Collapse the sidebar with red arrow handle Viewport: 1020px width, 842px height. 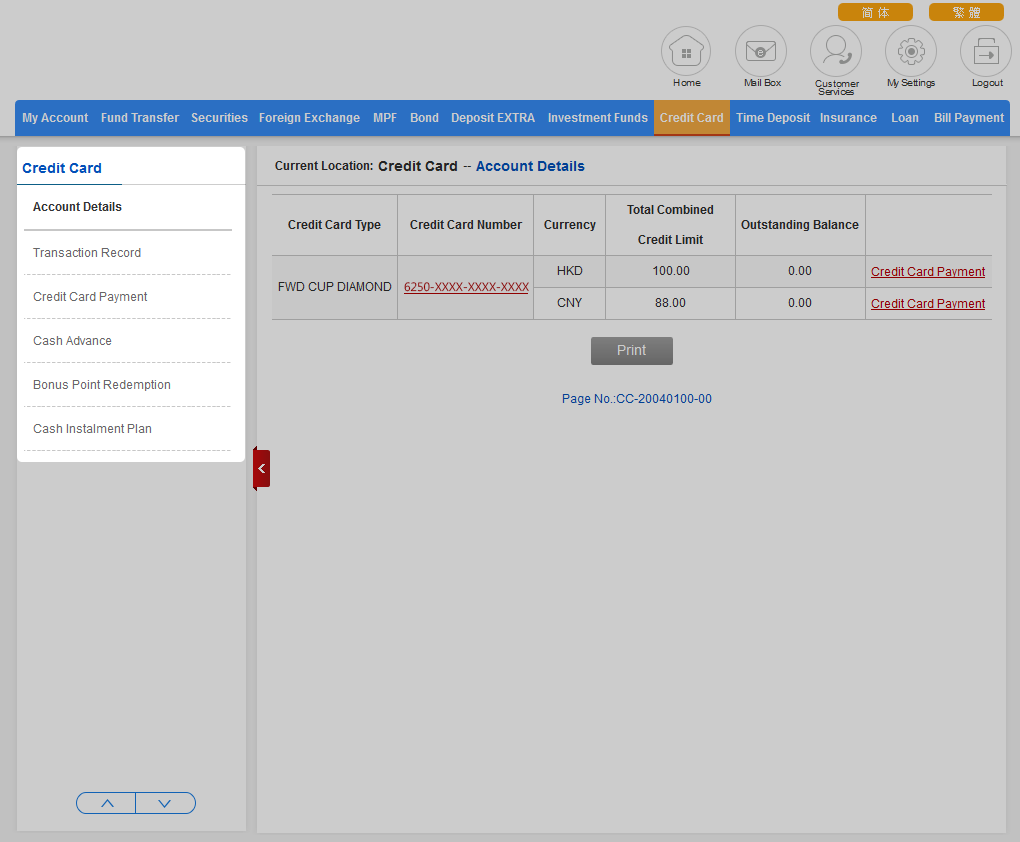point(262,468)
